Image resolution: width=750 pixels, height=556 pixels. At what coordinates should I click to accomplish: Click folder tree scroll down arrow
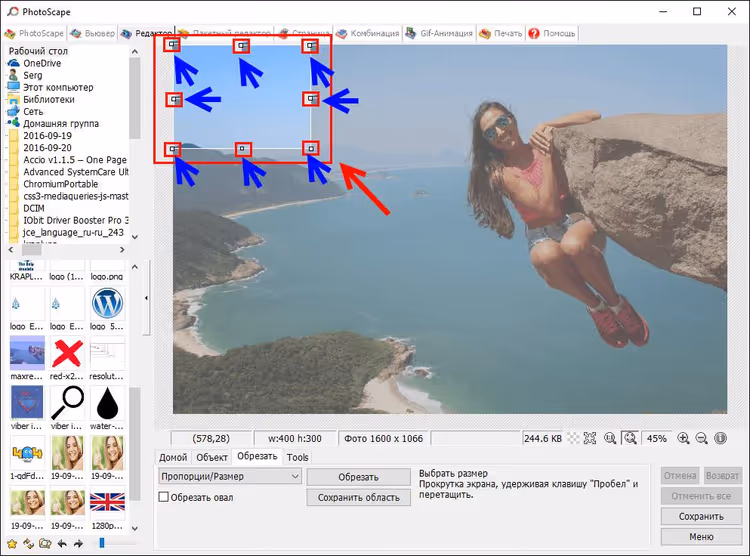(x=135, y=237)
